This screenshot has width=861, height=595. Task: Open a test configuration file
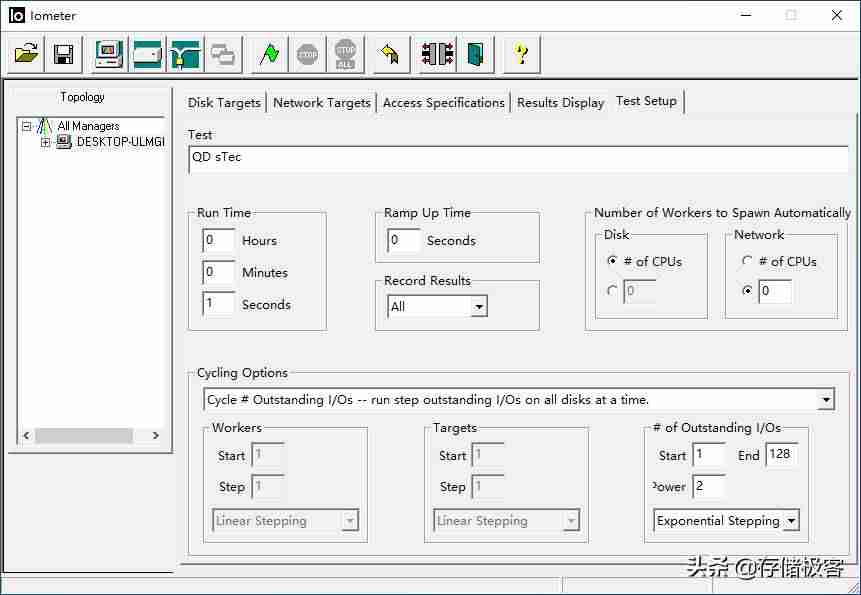26,54
